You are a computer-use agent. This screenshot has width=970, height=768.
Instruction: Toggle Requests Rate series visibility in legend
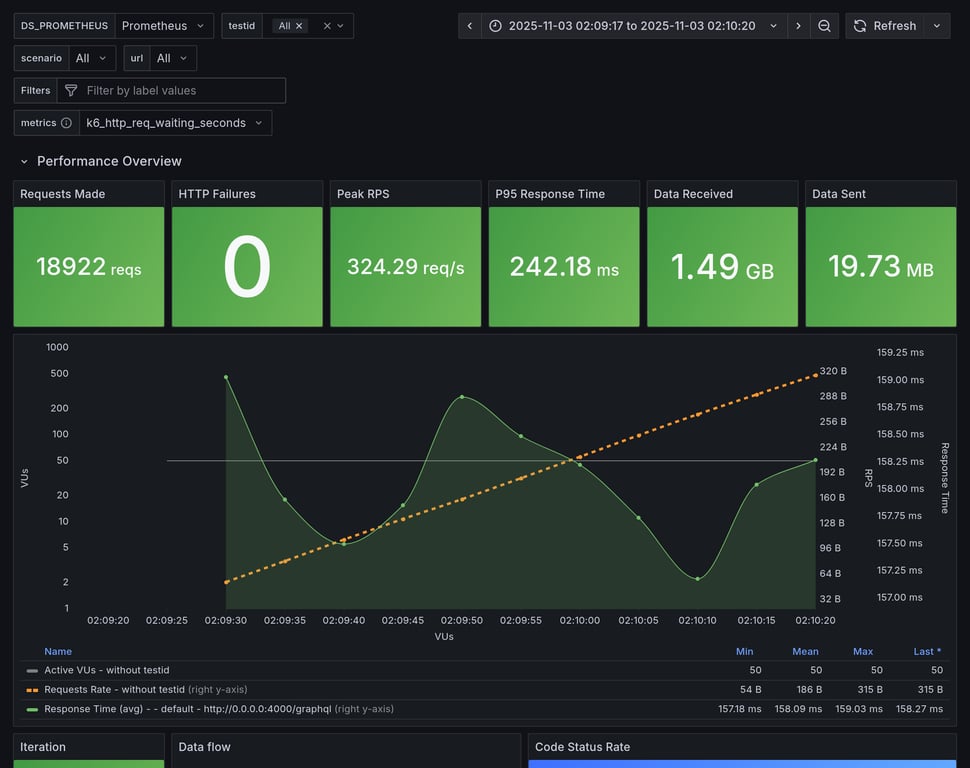point(114,689)
